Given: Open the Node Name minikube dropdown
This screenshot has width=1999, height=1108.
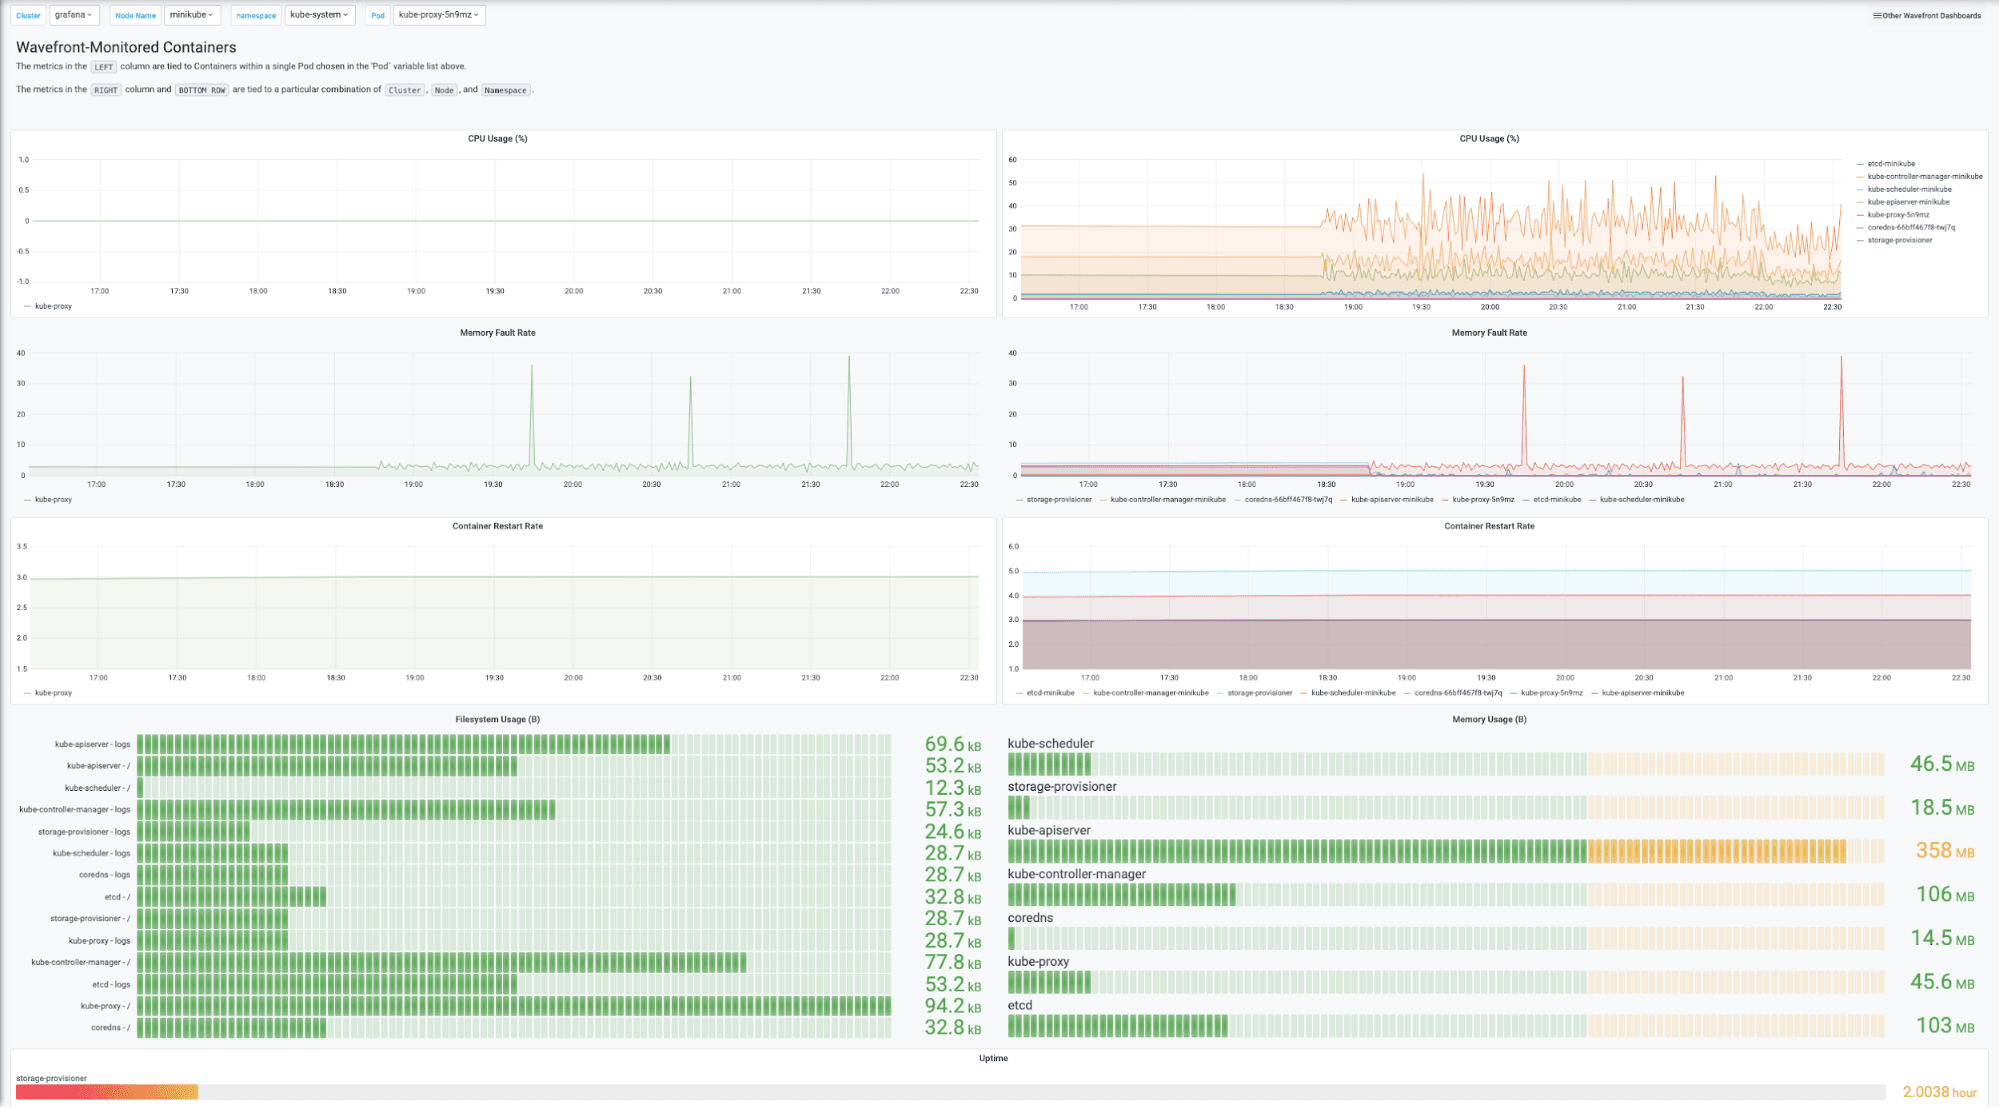Looking at the screenshot, I should [191, 15].
